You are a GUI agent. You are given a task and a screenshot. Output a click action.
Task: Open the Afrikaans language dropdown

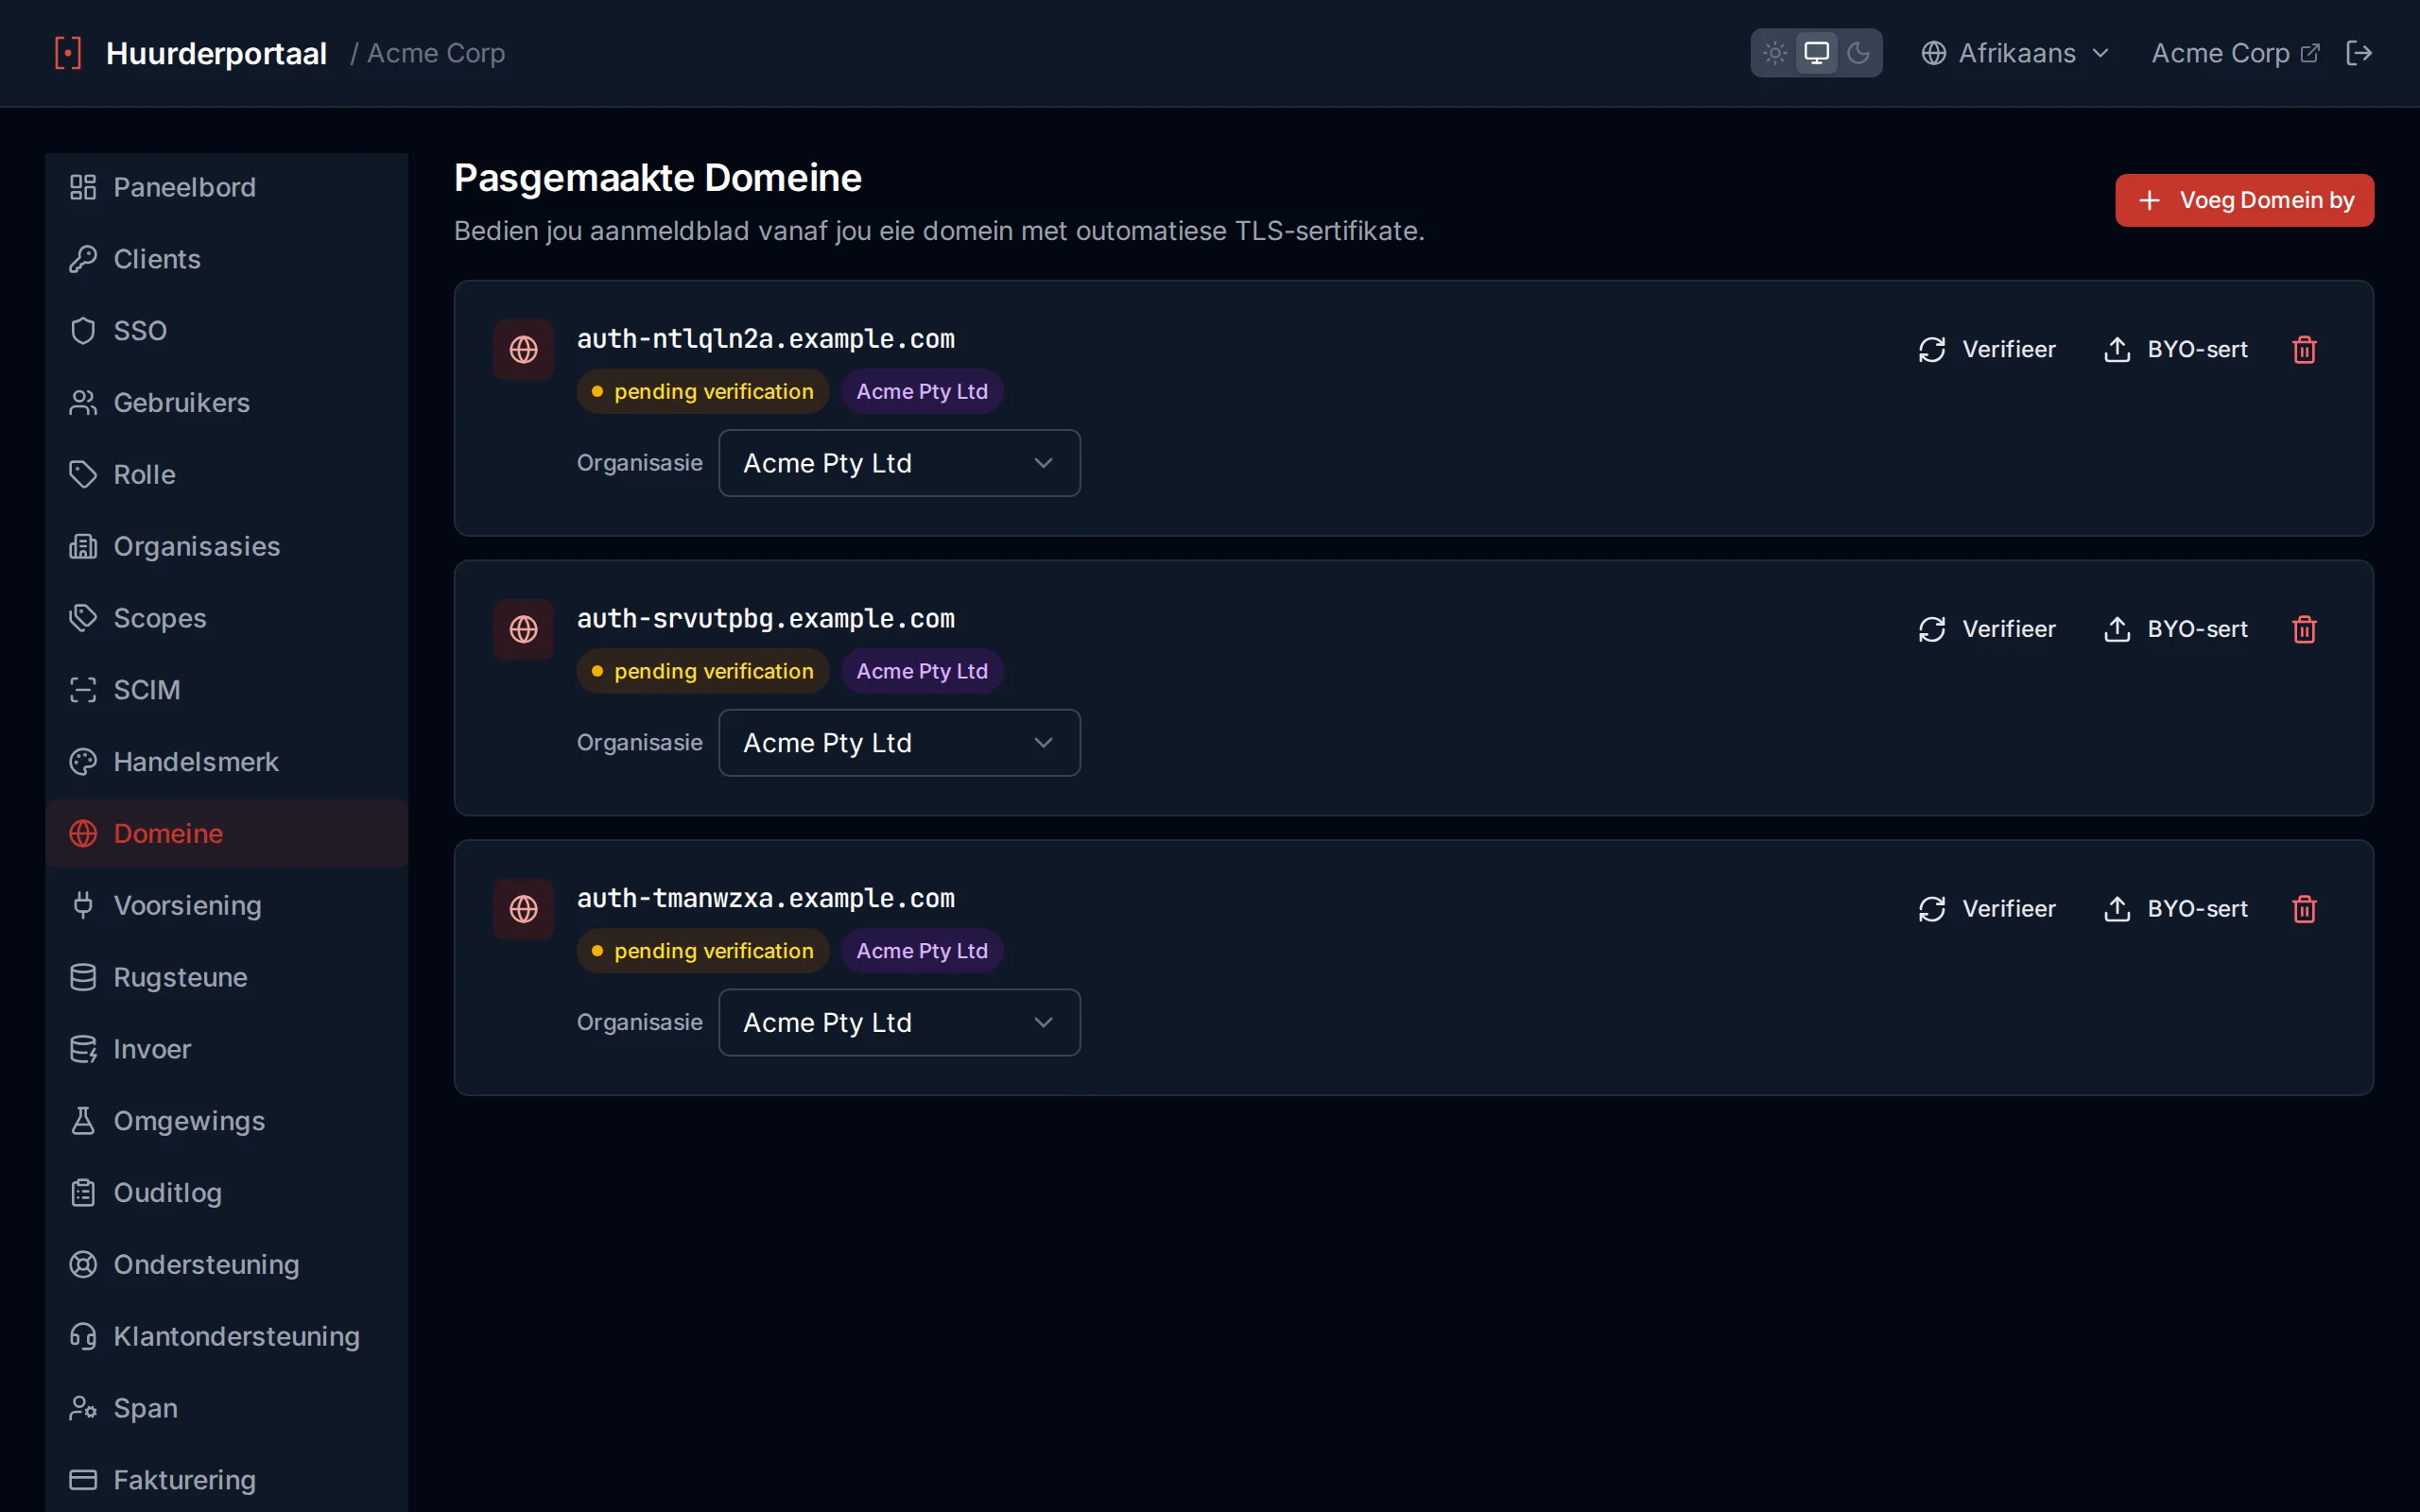click(2015, 53)
